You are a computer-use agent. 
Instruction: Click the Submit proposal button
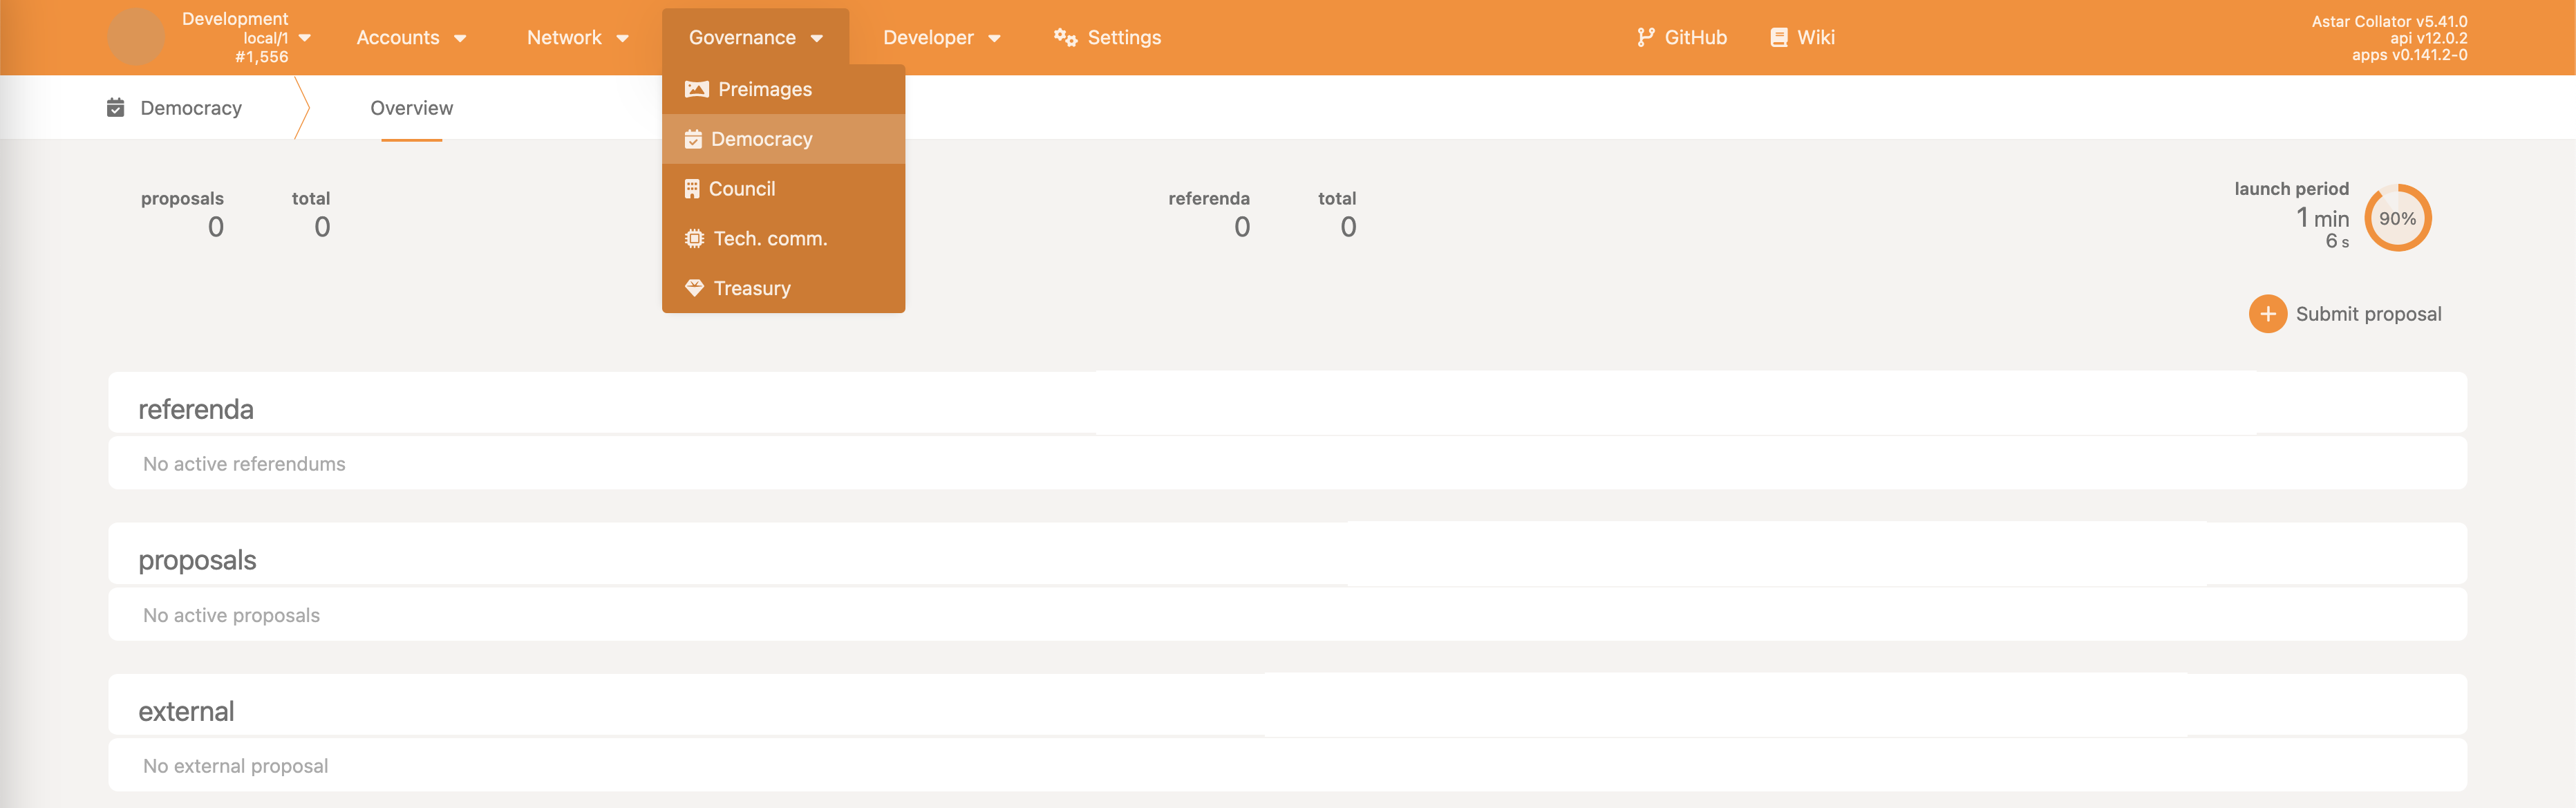point(2345,314)
